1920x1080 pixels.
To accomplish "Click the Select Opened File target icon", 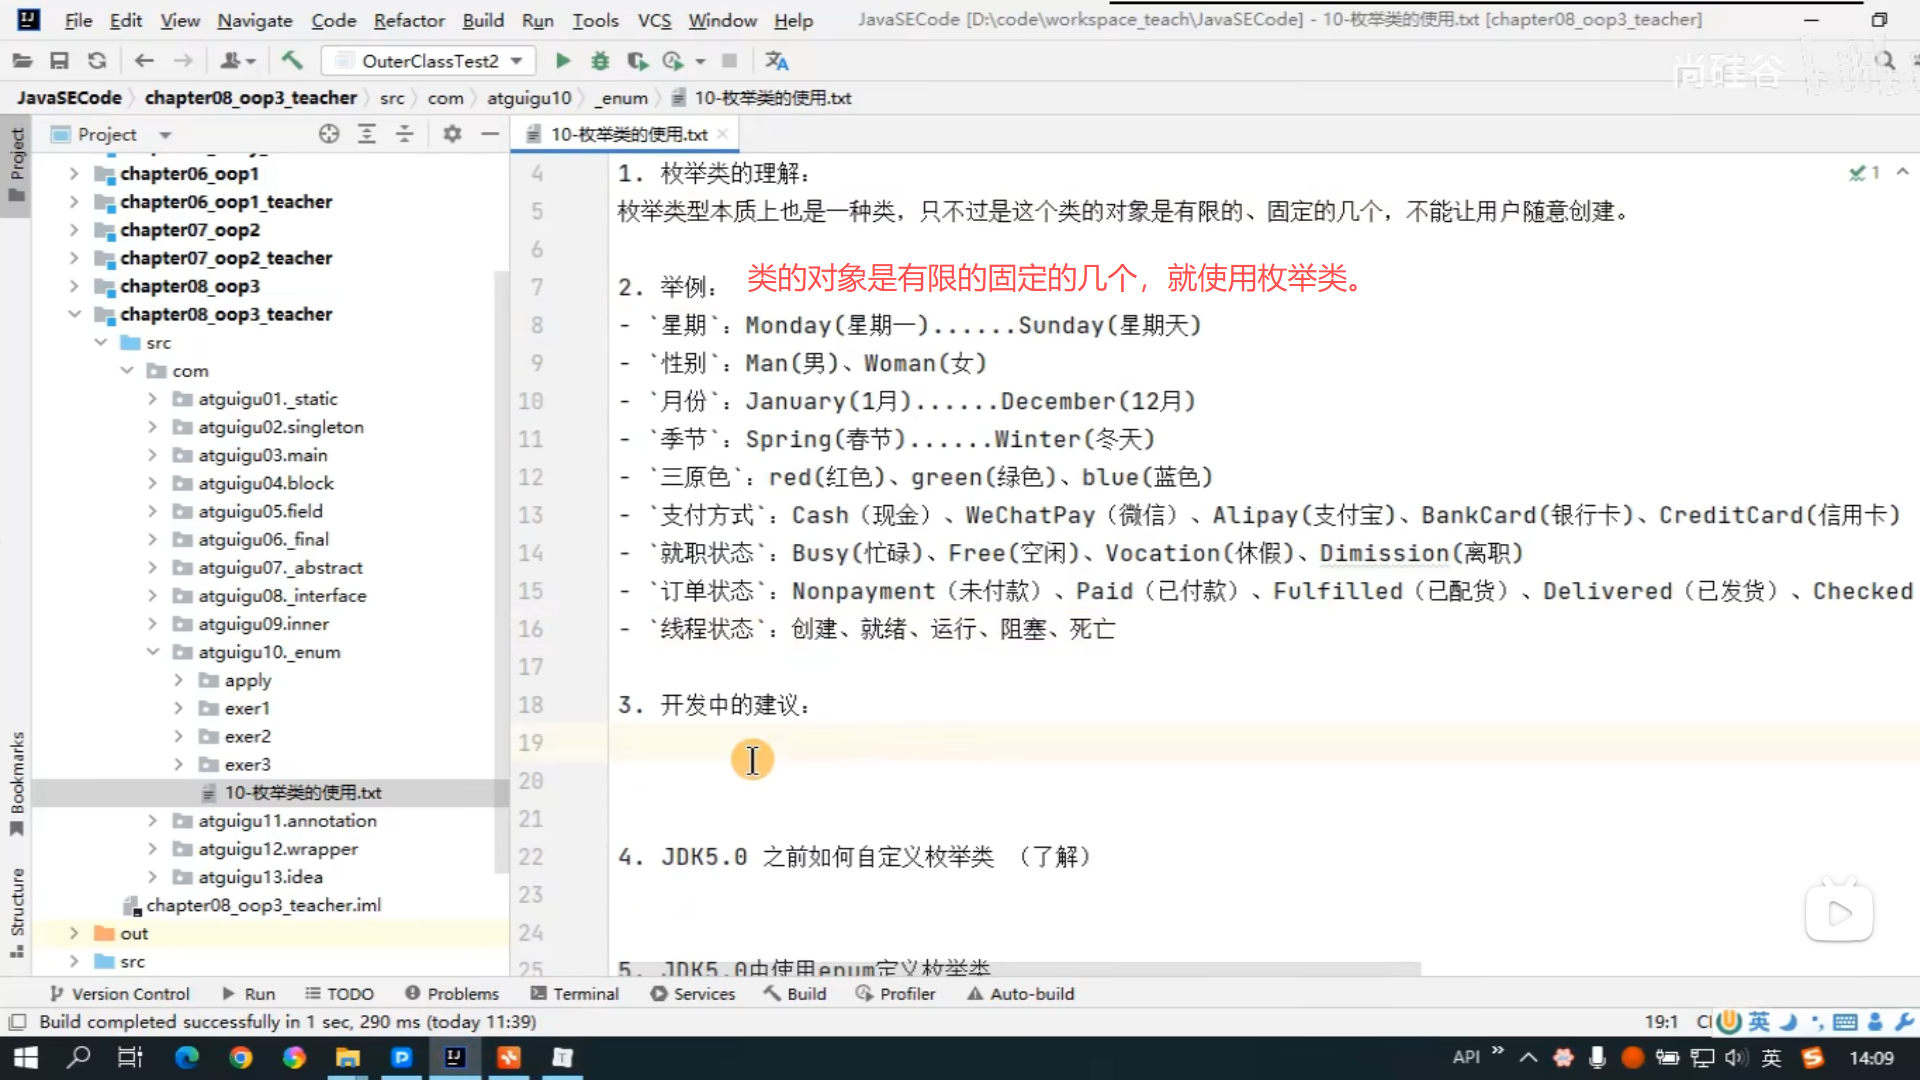I will point(329,134).
